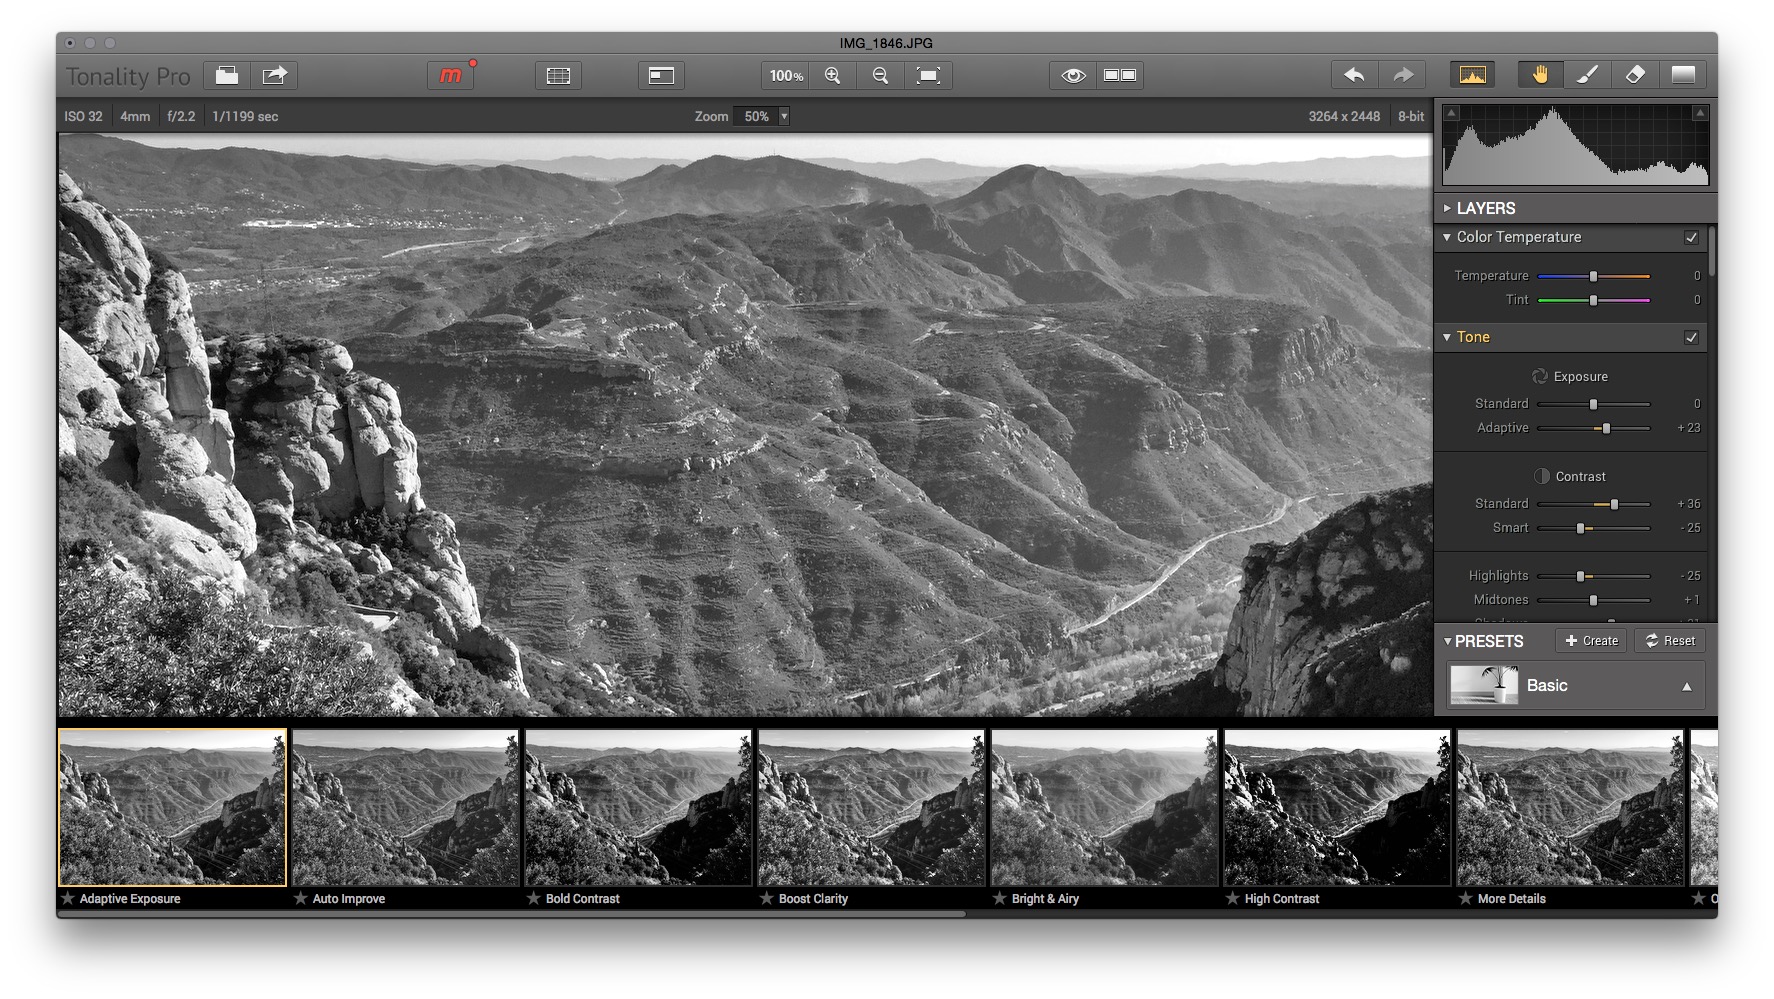1774x999 pixels.
Task: Uncheck the Tone adjustment checkbox
Action: [1691, 337]
